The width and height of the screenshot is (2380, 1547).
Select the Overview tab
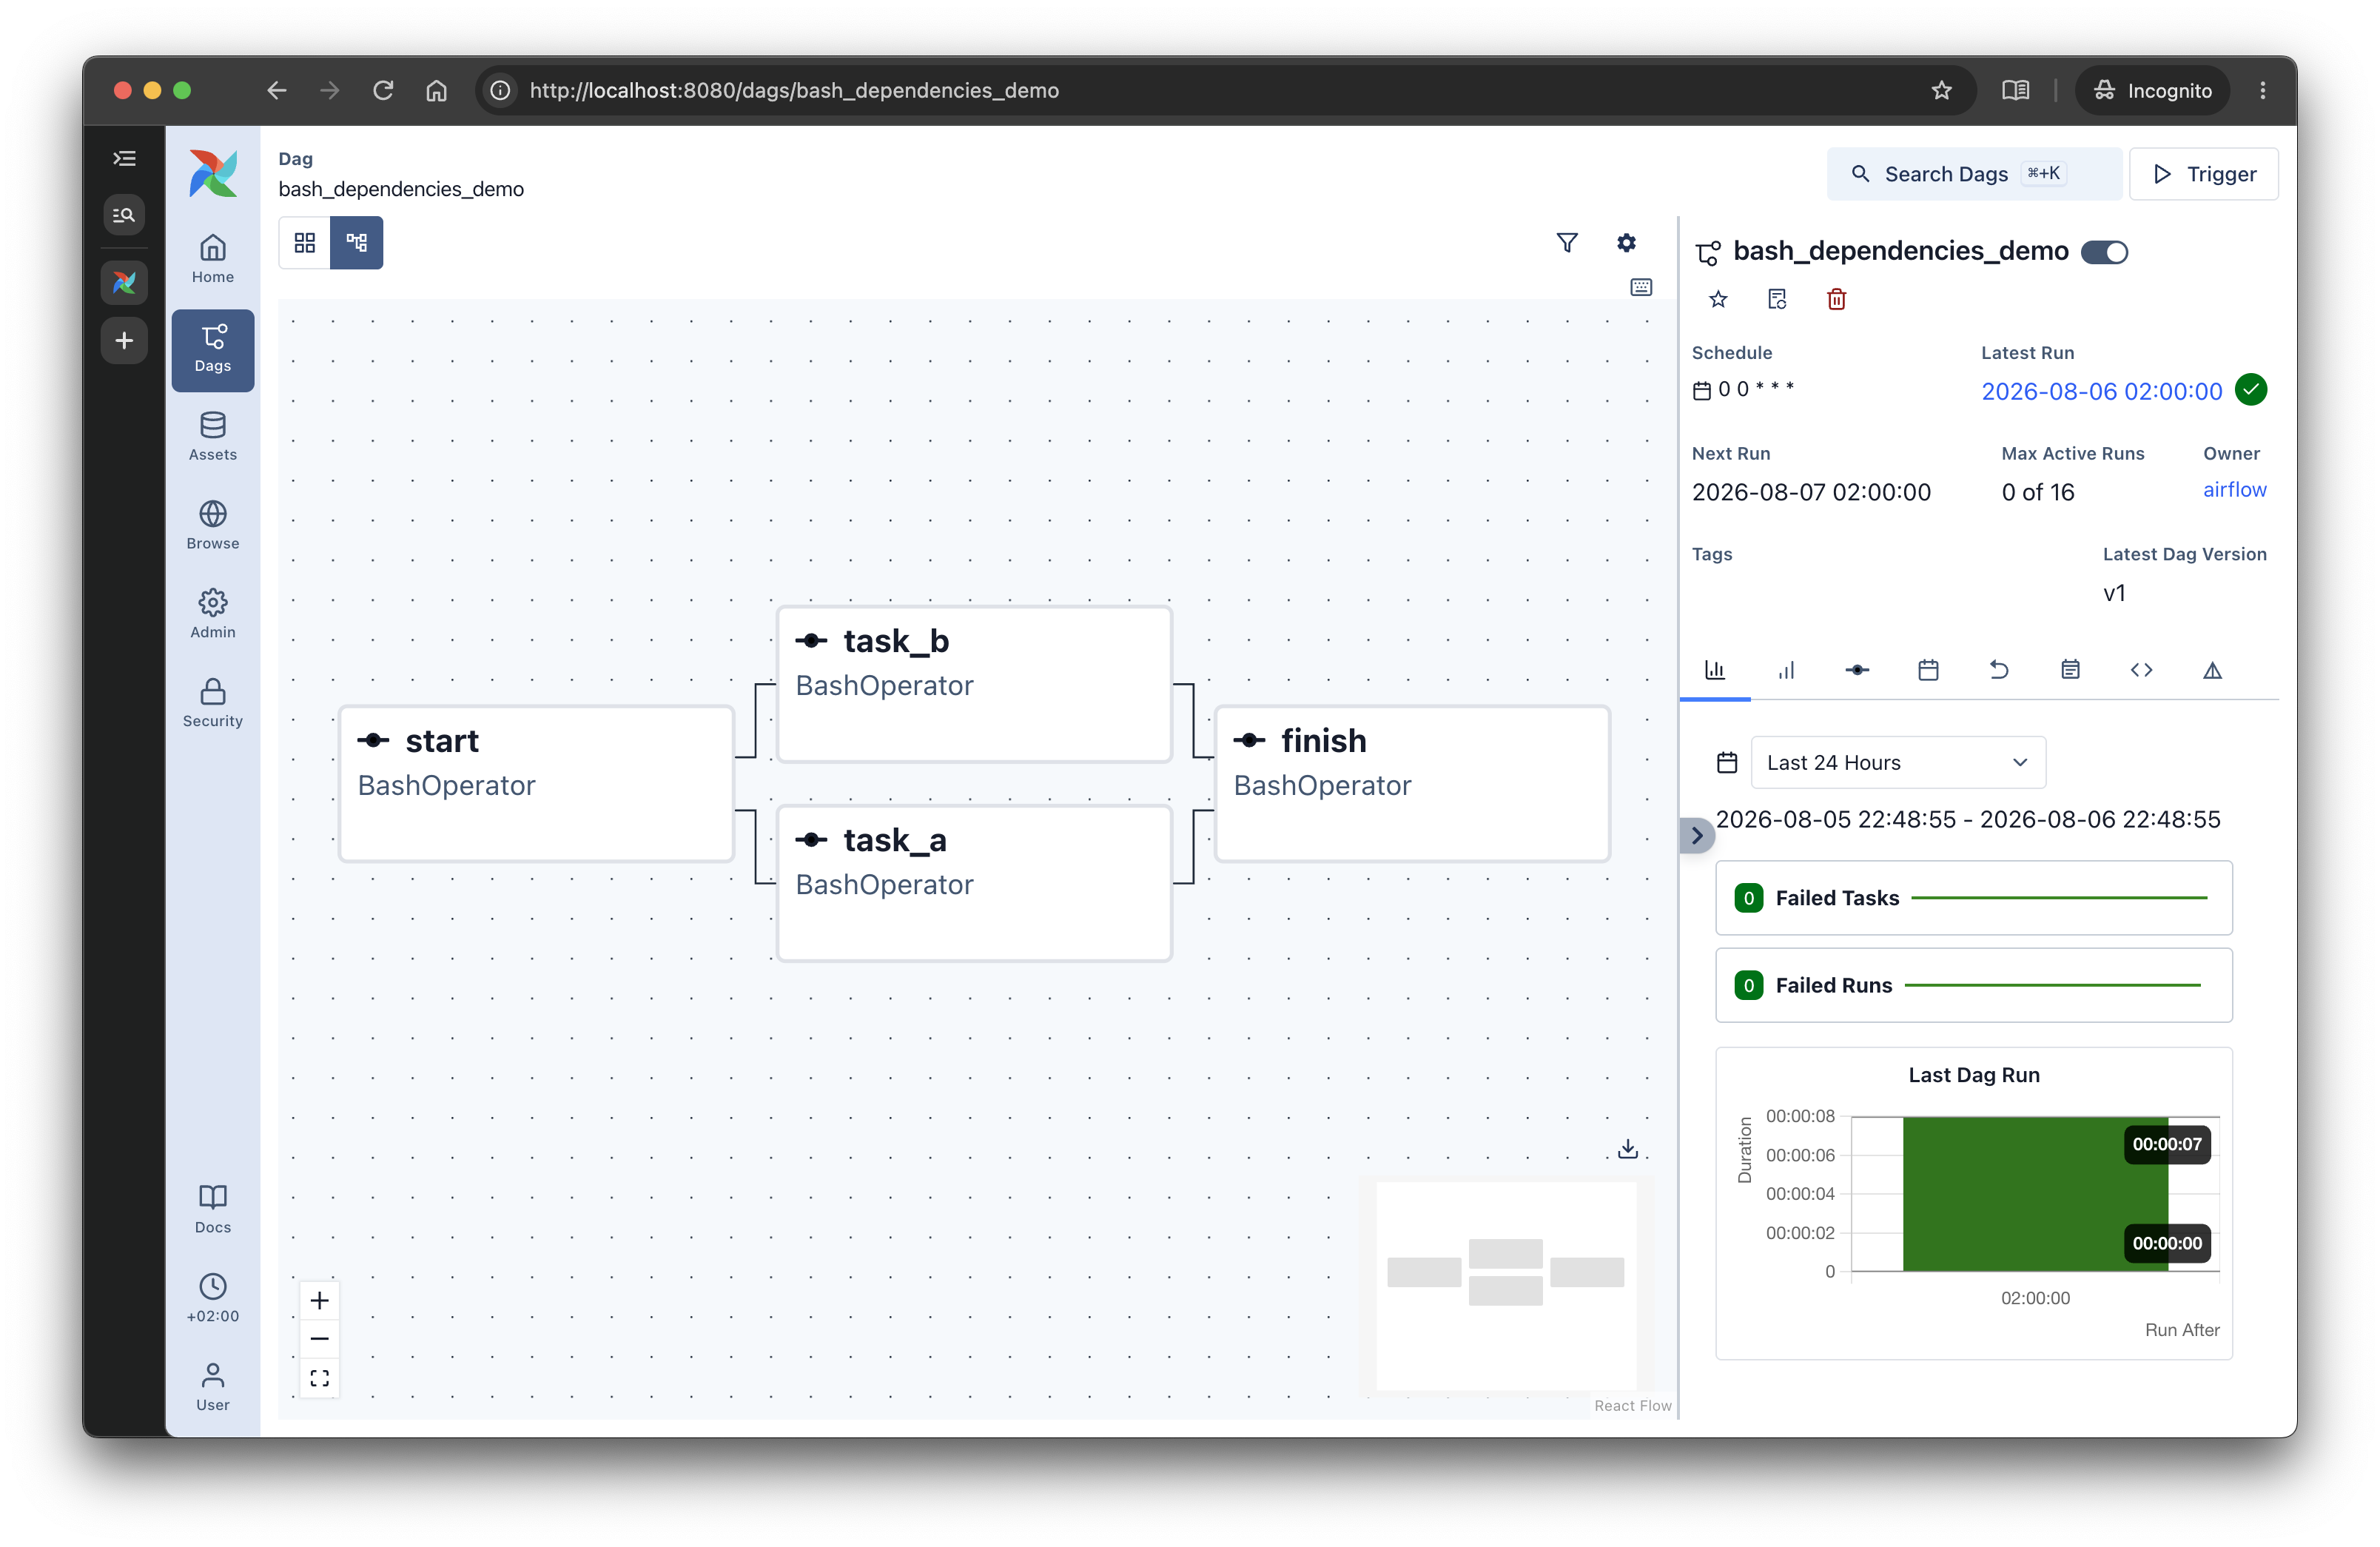(x=1715, y=670)
